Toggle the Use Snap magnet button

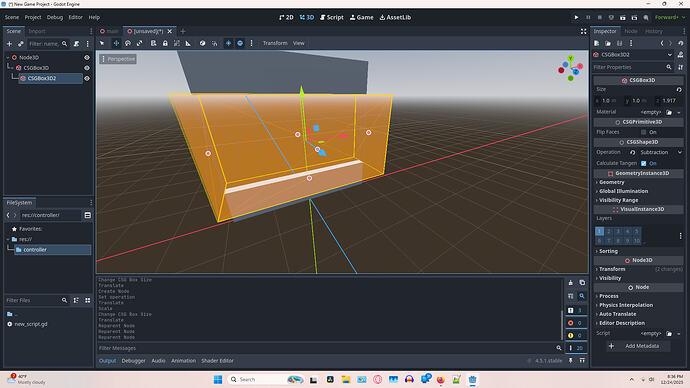click(x=214, y=43)
